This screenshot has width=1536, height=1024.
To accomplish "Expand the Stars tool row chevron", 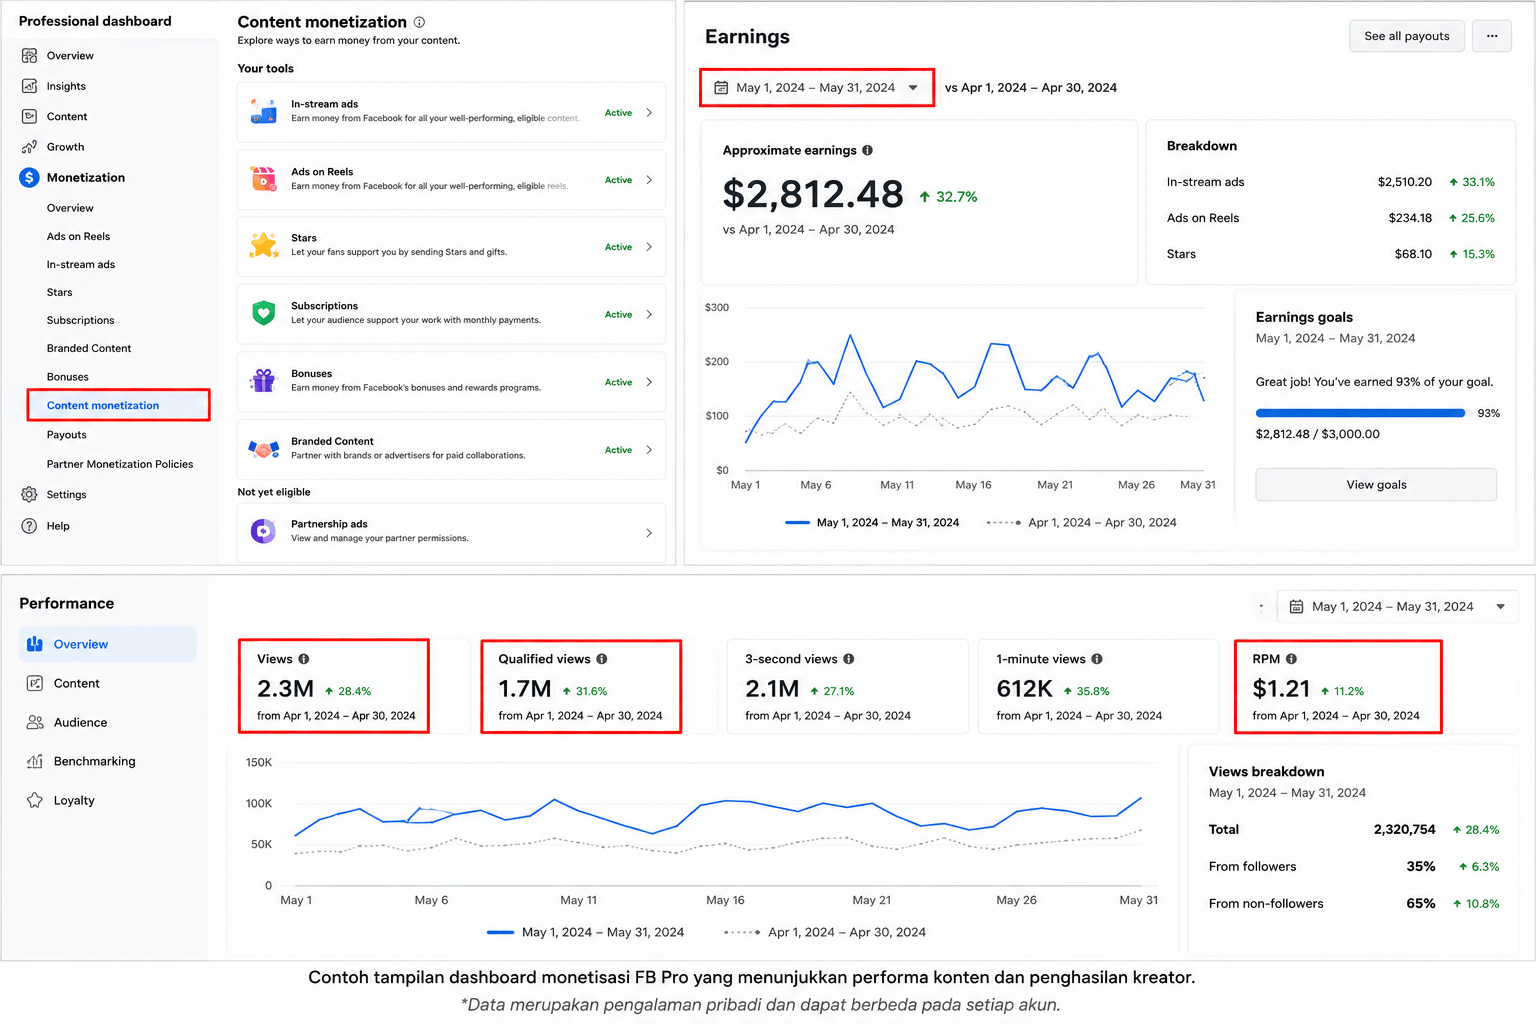I will [x=649, y=247].
